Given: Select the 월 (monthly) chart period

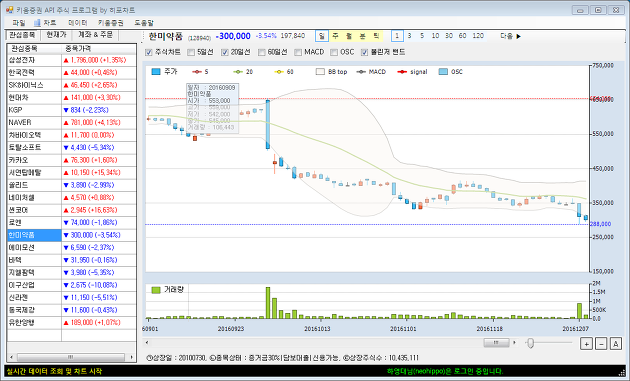Looking at the screenshot, I should [x=349, y=36].
